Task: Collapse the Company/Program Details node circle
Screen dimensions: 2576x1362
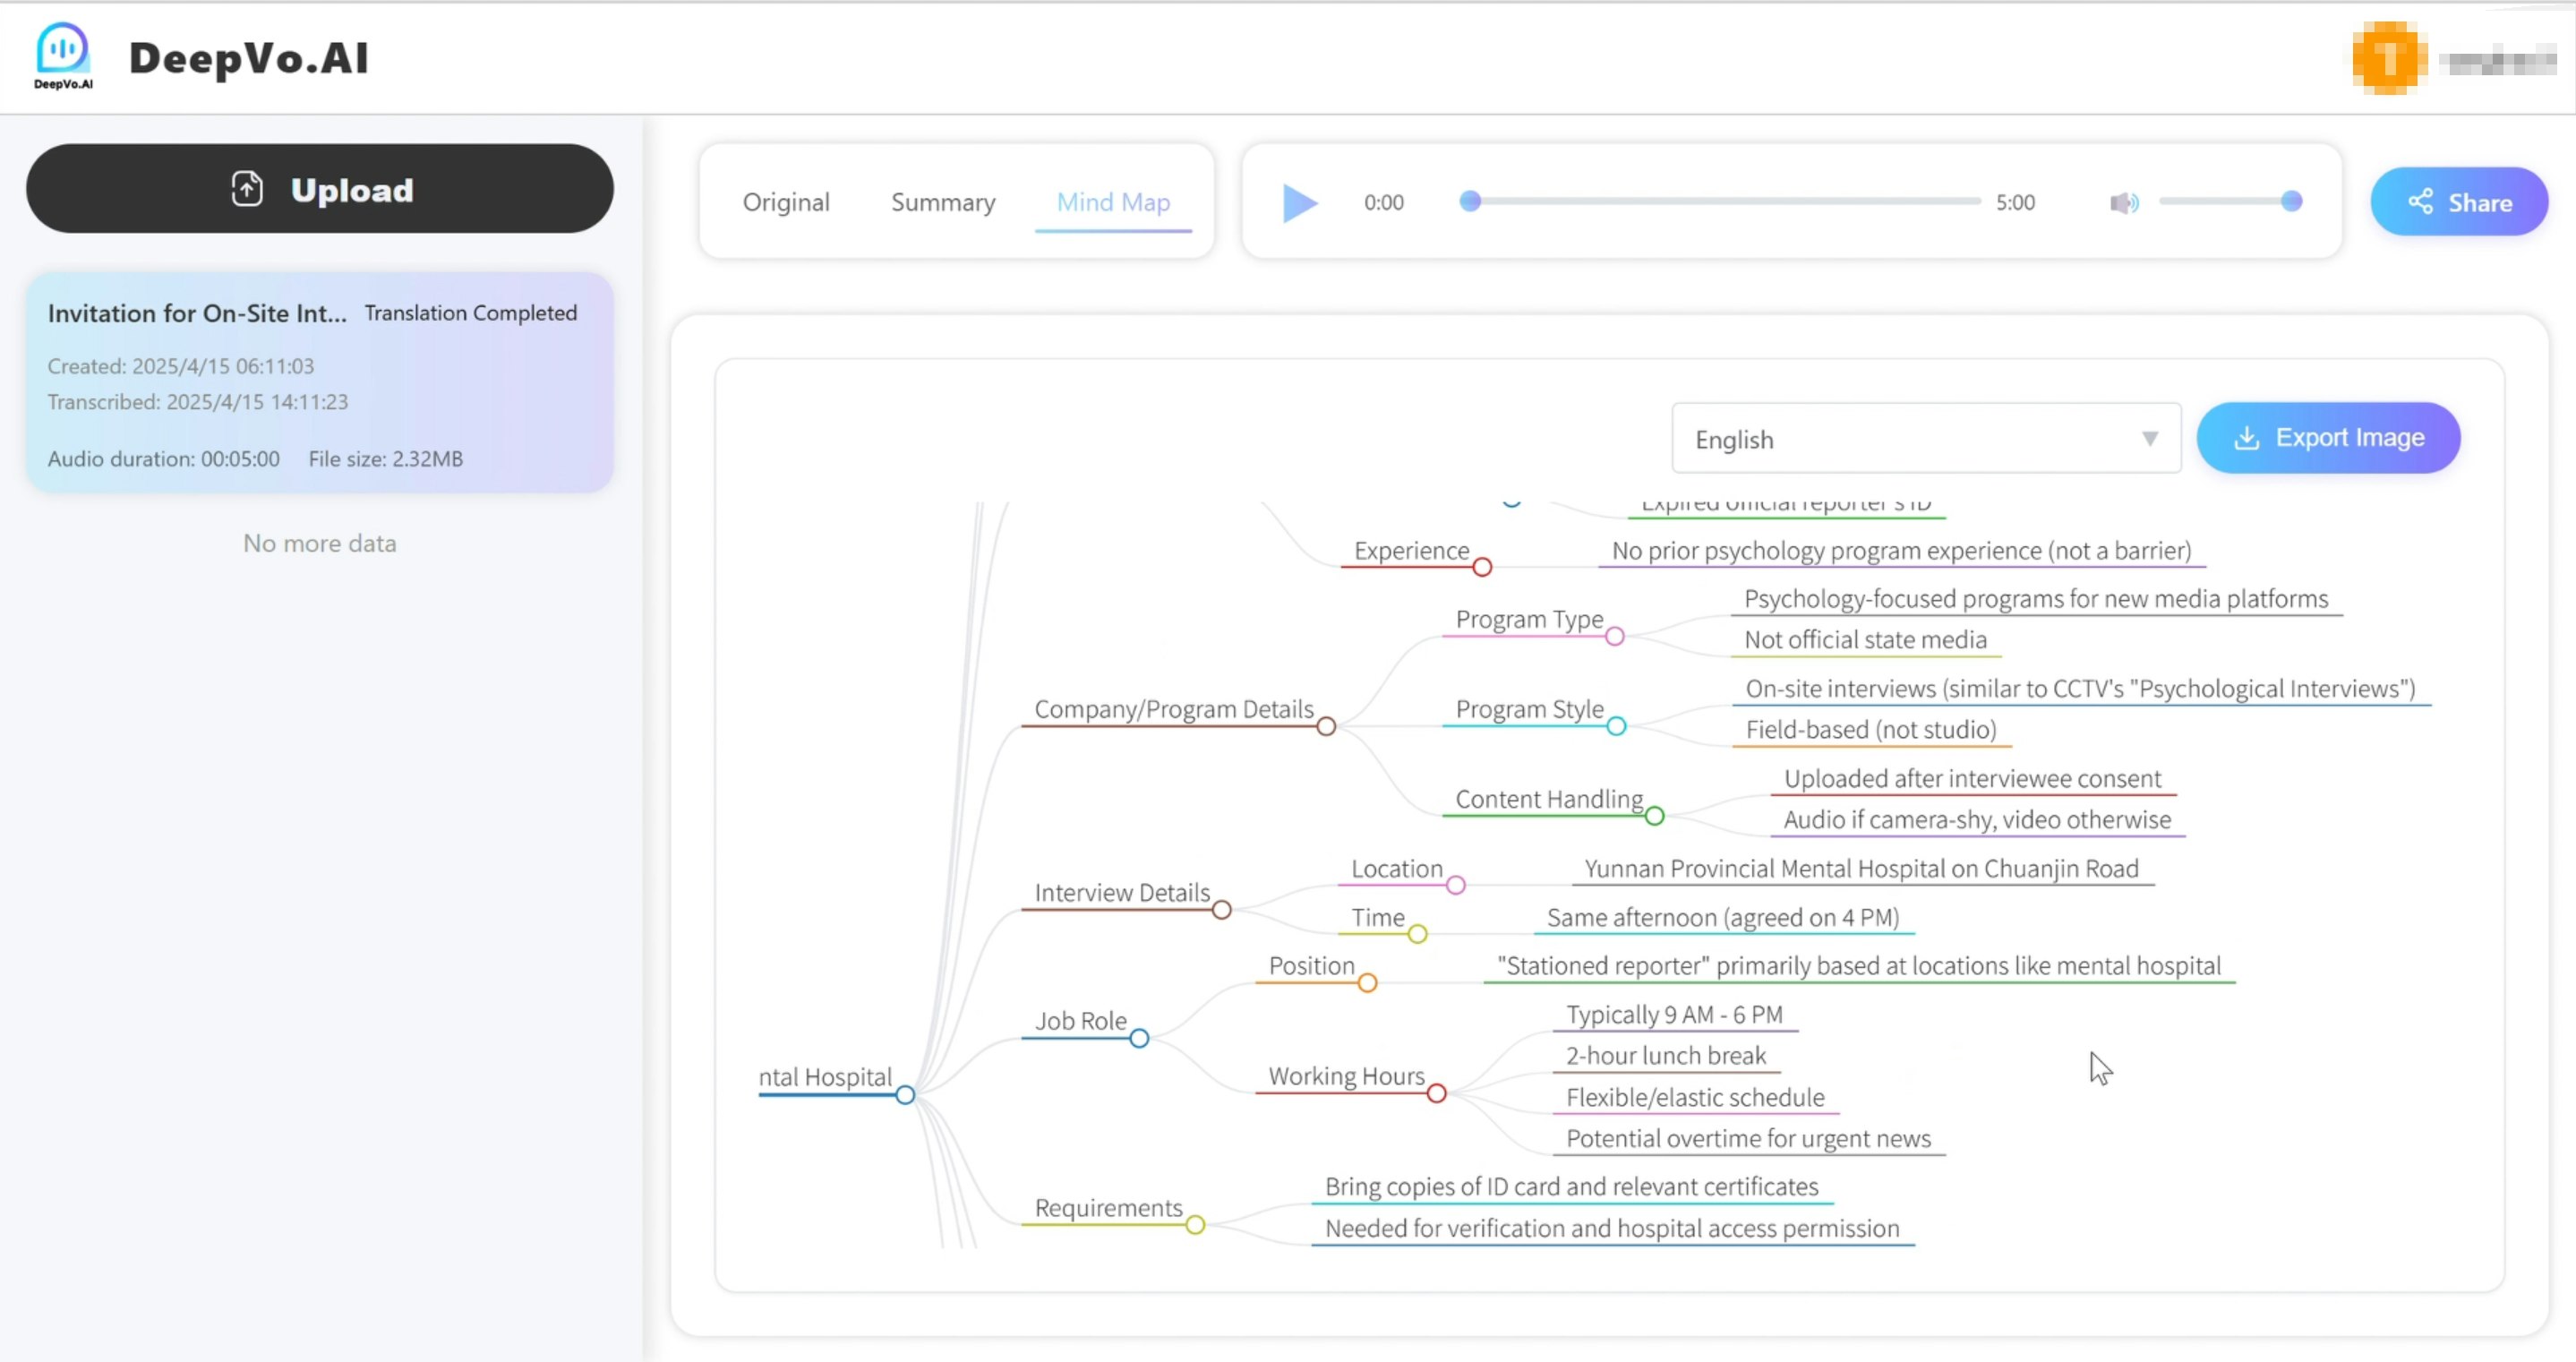Action: point(1326,727)
